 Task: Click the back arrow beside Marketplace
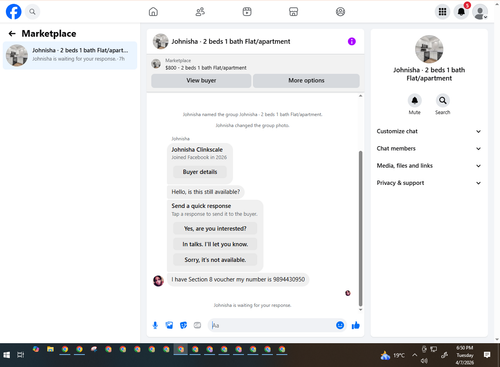(x=12, y=33)
